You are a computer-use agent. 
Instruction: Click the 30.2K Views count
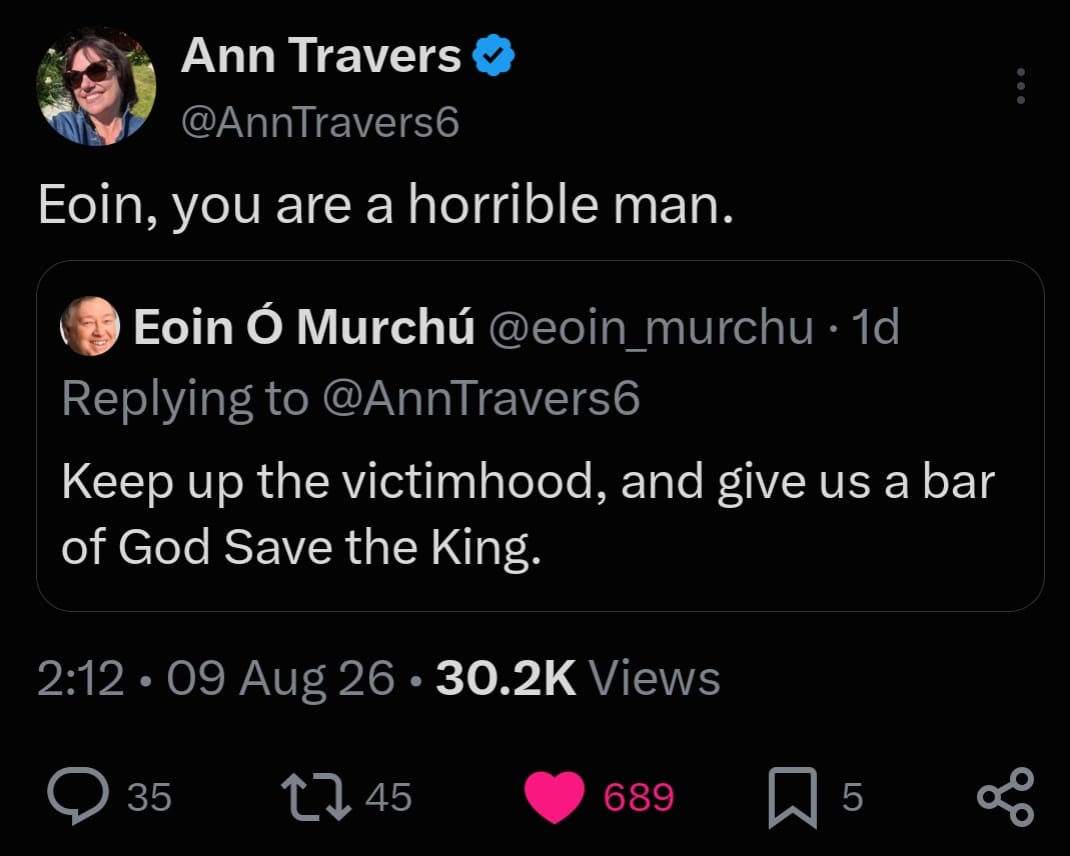click(x=578, y=679)
